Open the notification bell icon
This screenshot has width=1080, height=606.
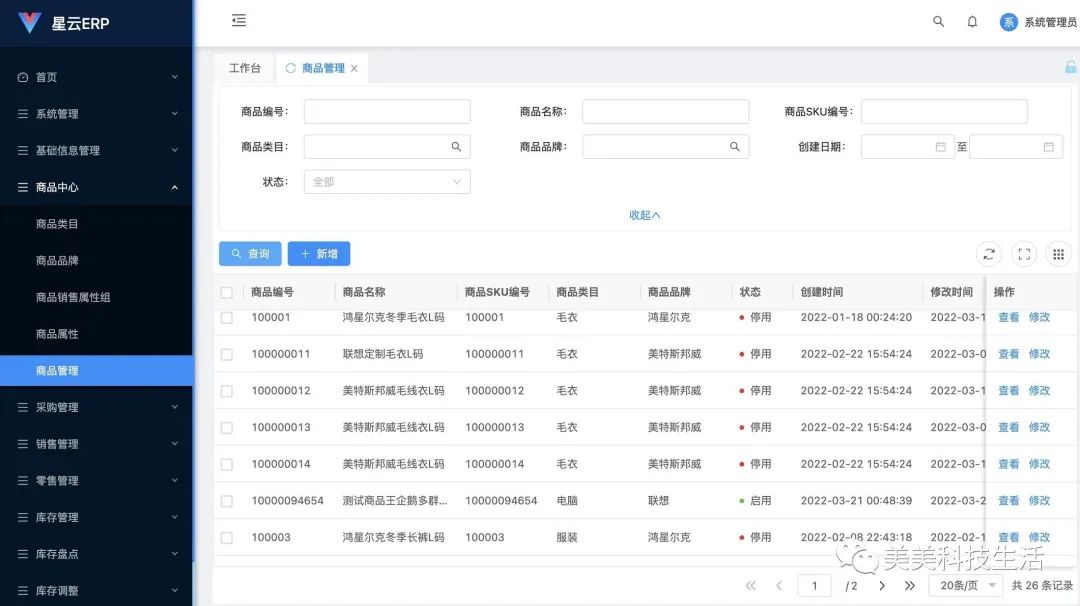971,21
